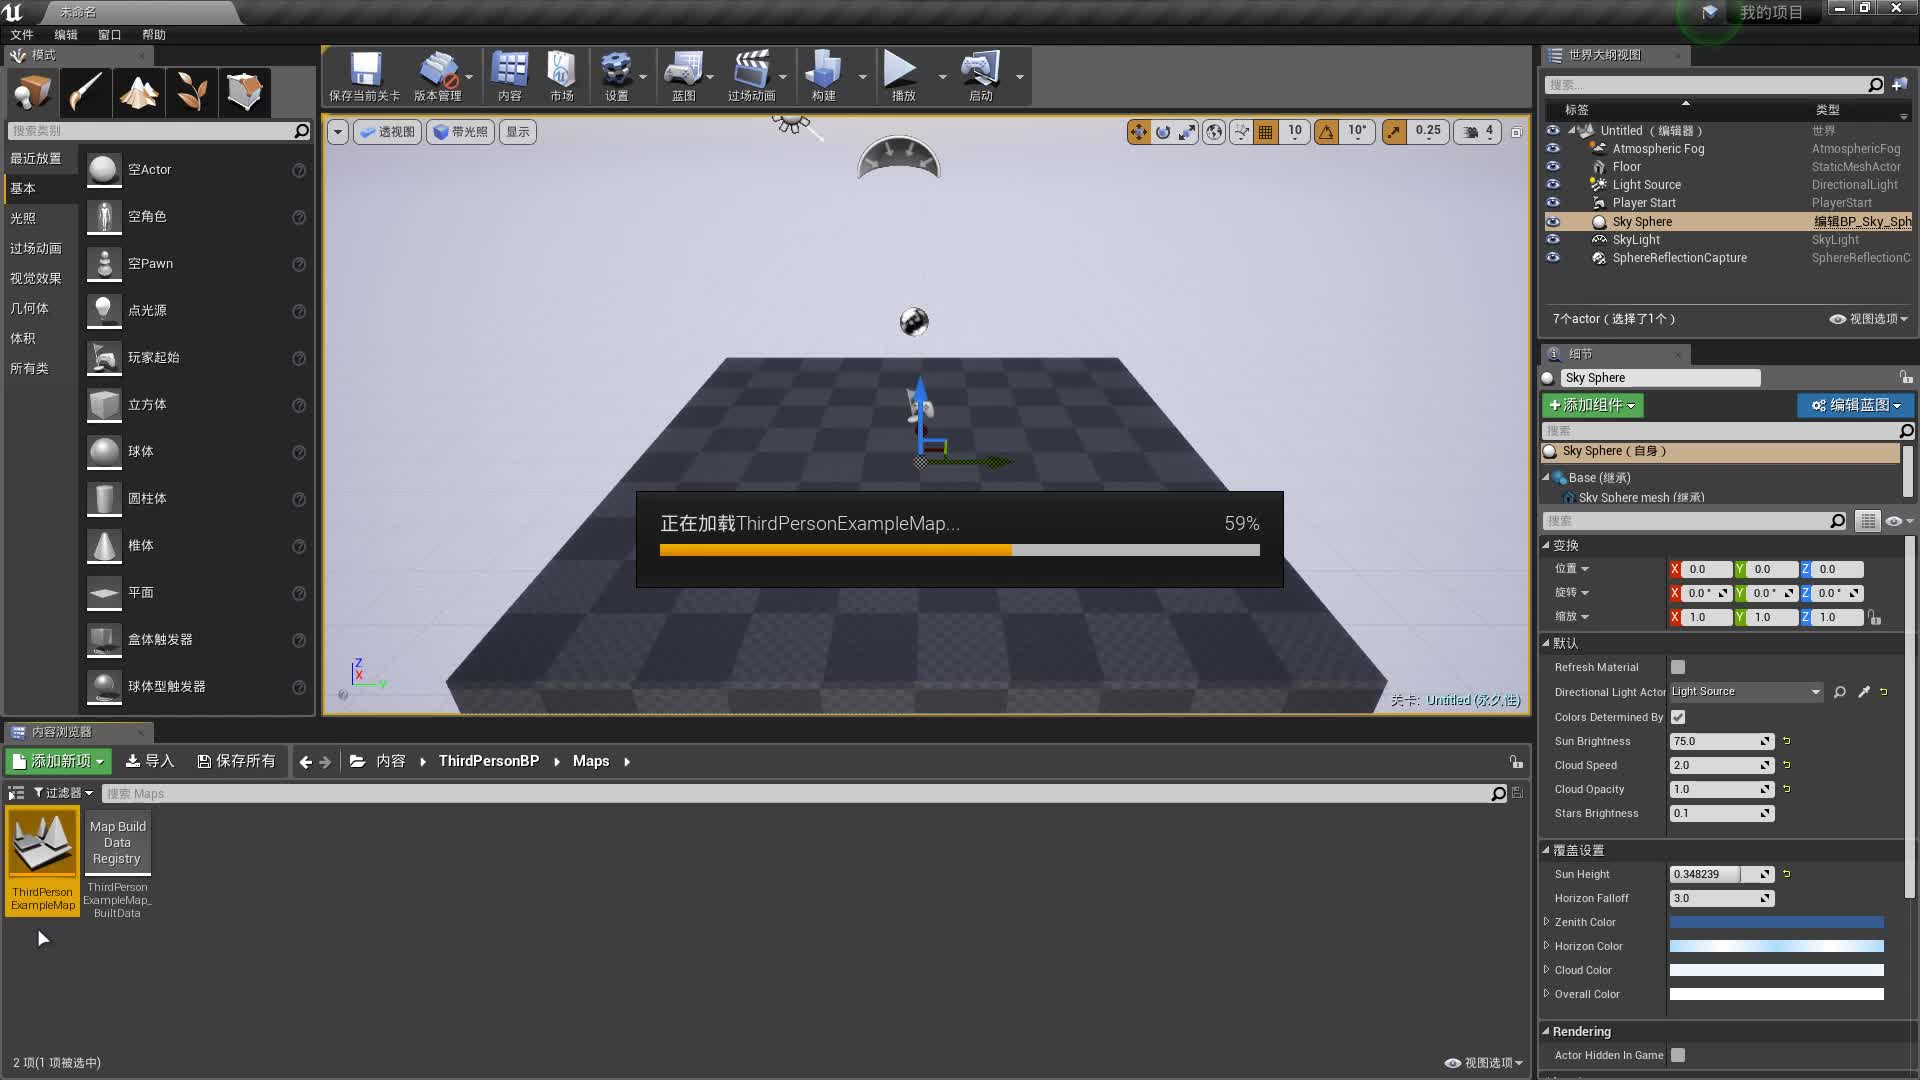
Task: Click the Cone geometry icon
Action: pos(104,546)
